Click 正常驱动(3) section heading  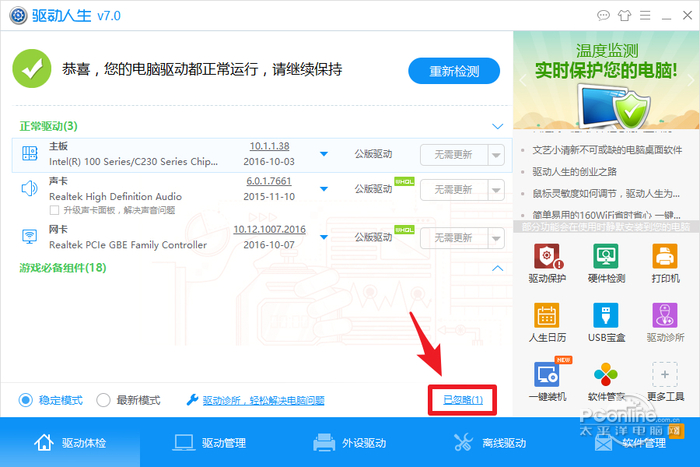(x=49, y=126)
